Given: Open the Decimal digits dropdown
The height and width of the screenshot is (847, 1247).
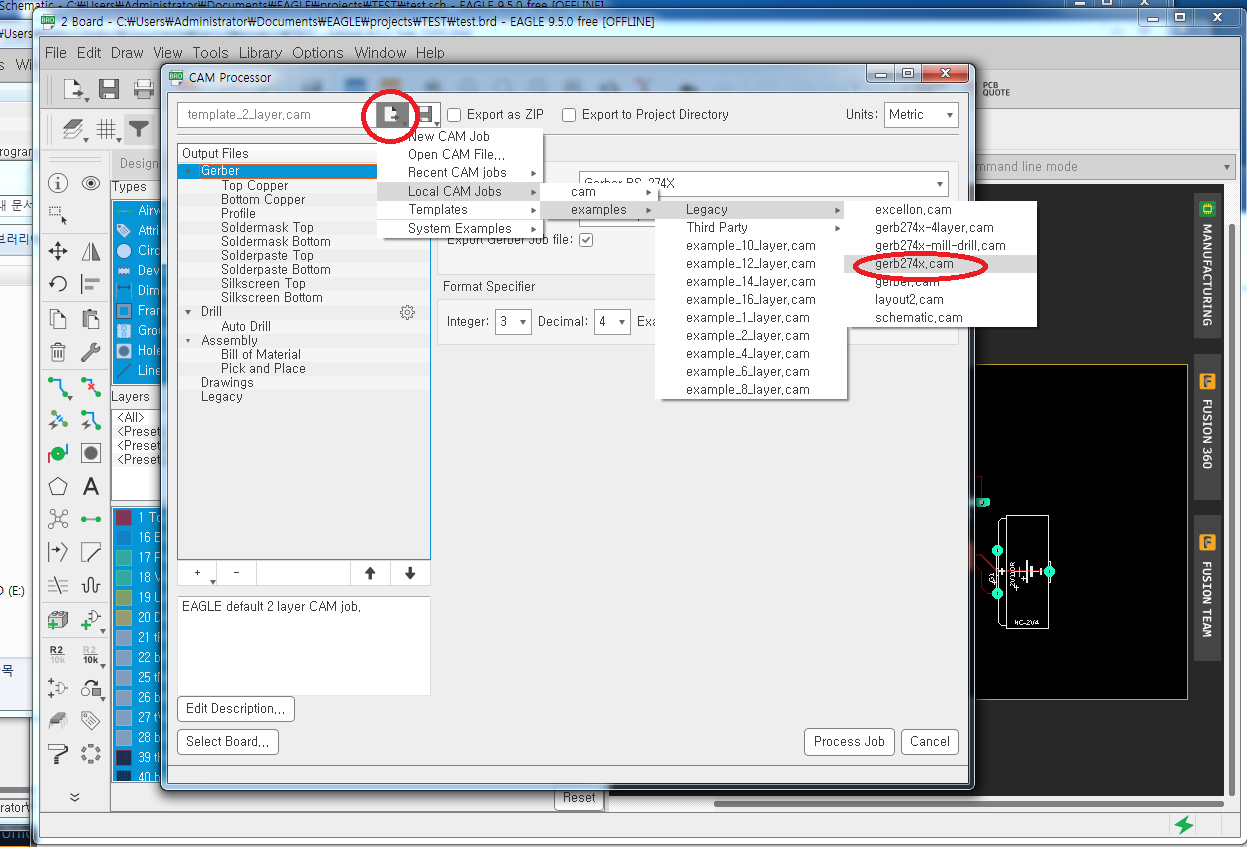Looking at the screenshot, I should tap(612, 322).
